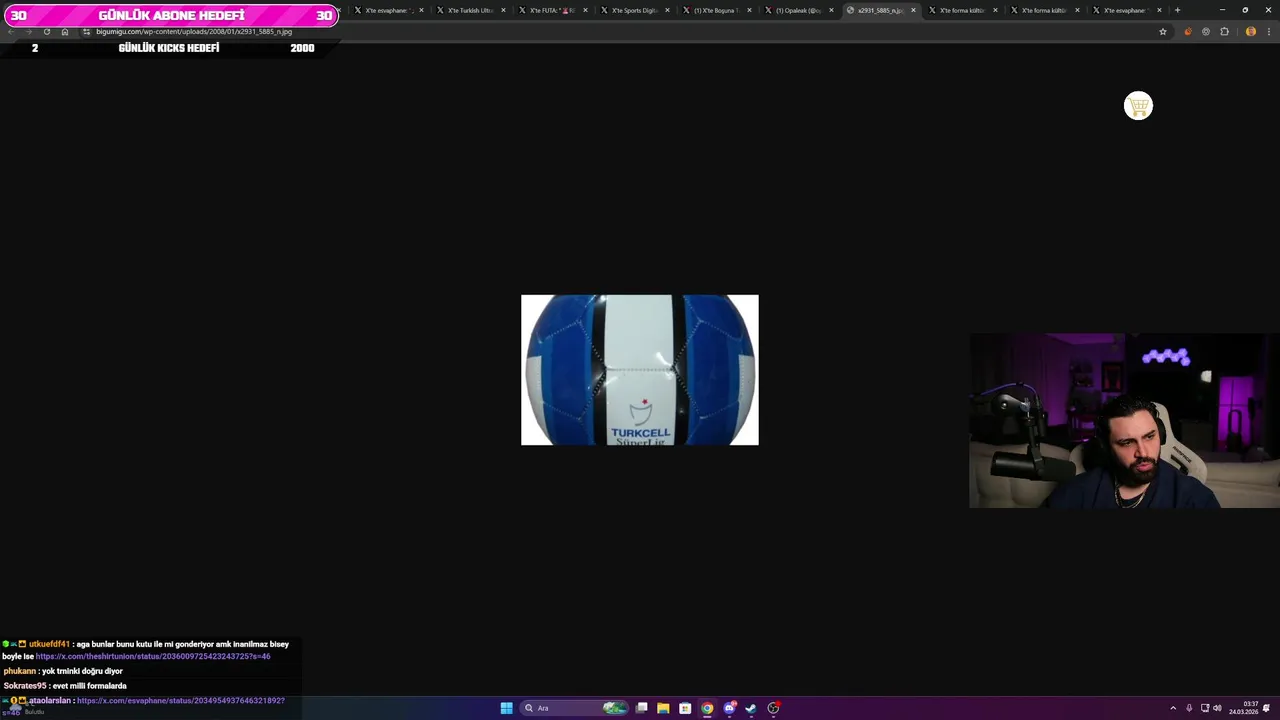Bookmark this page with the star icon
Viewport: 1280px width, 720px height.
click(x=1163, y=32)
